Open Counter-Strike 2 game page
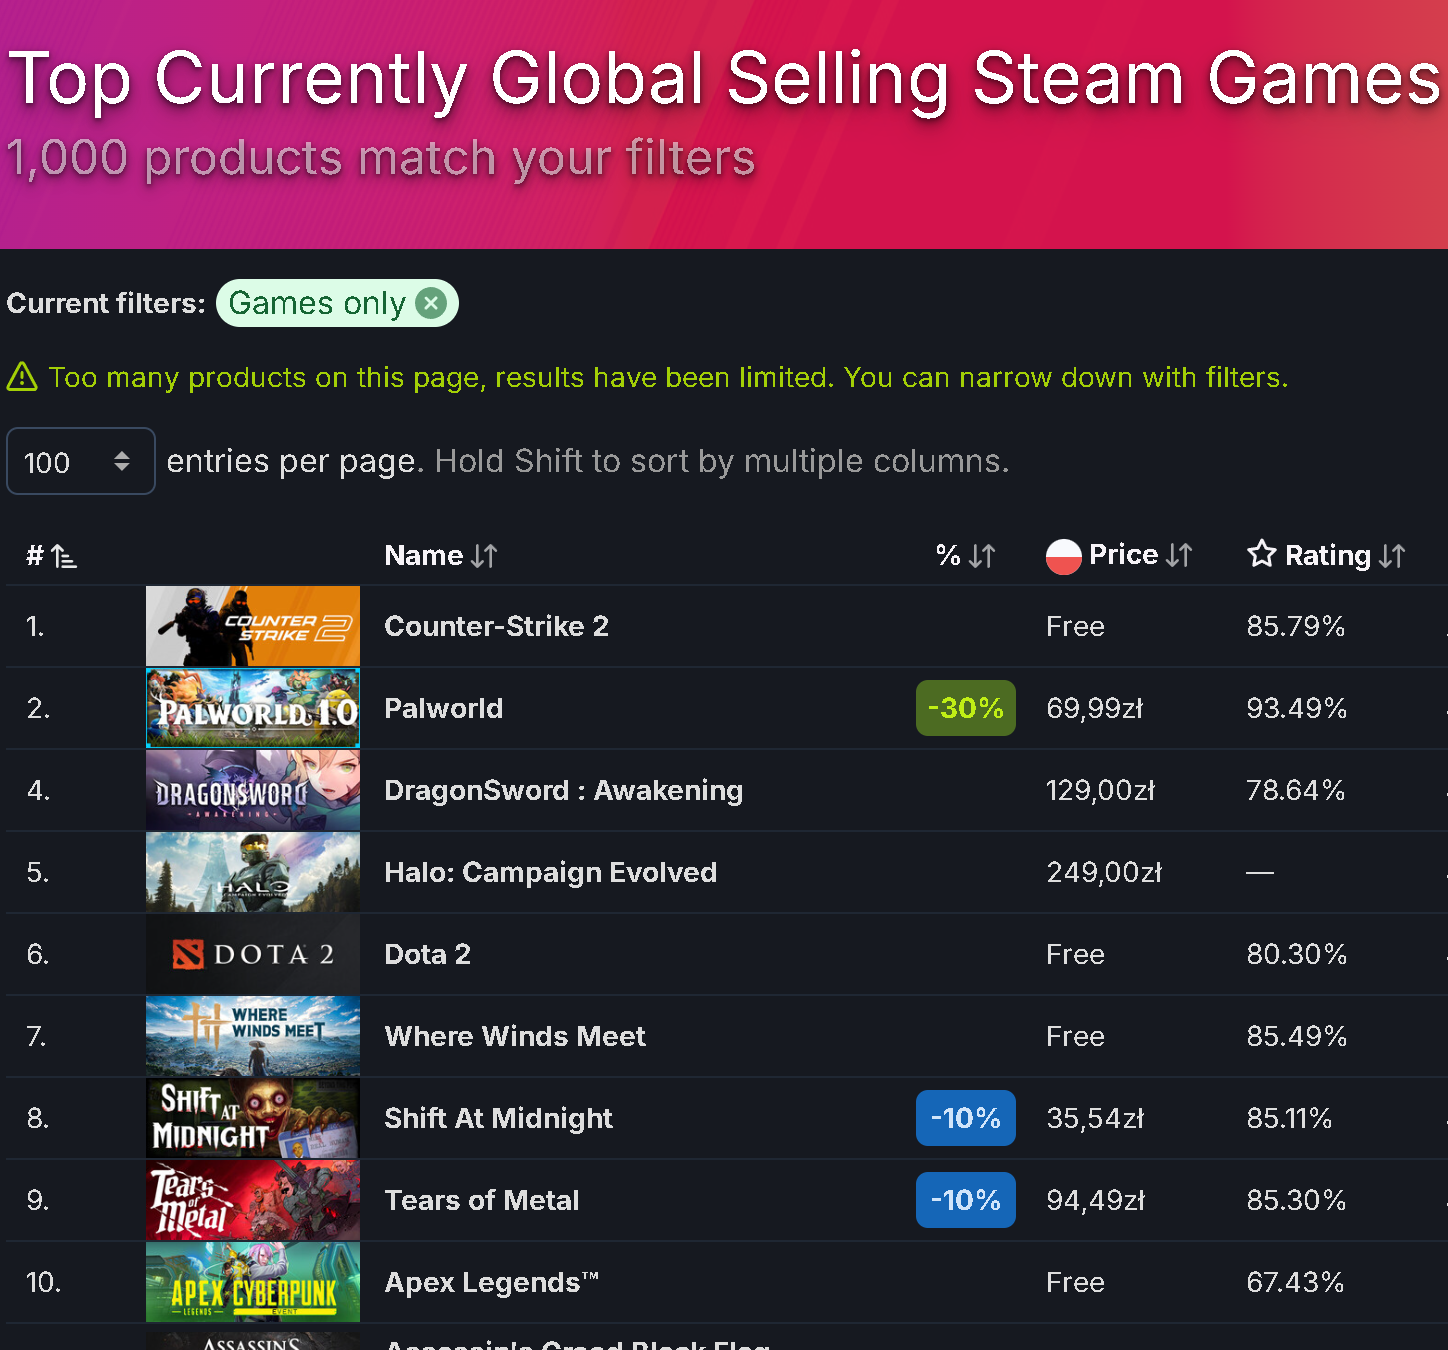The height and width of the screenshot is (1350, 1448). [496, 626]
